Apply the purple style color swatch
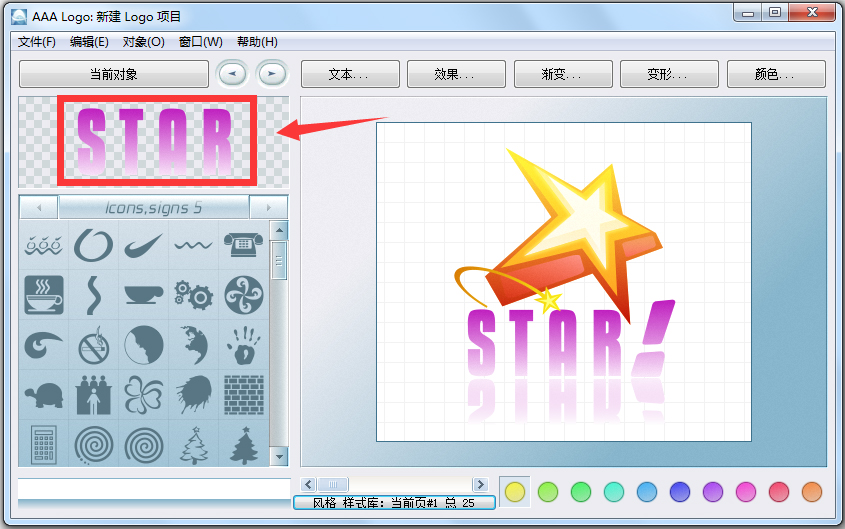 712,492
